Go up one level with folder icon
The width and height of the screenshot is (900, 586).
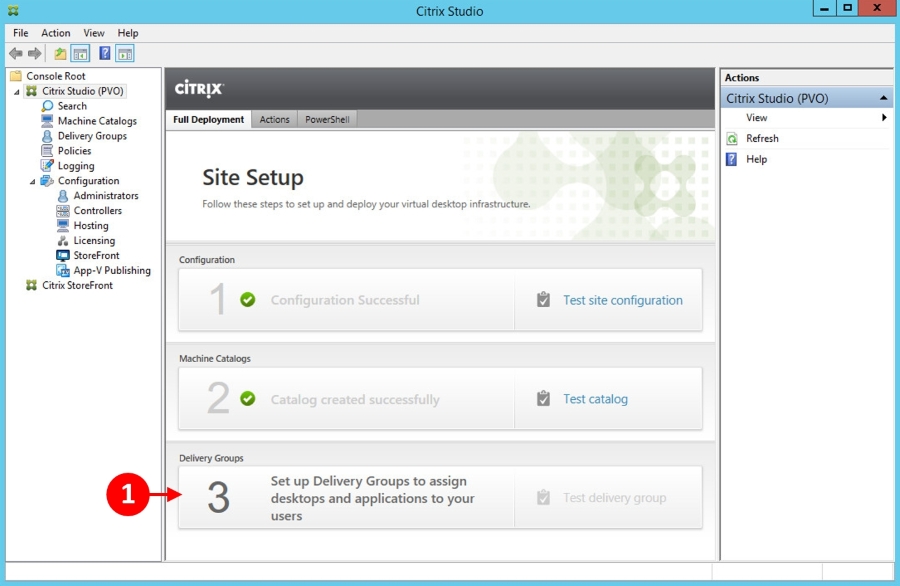[60, 54]
